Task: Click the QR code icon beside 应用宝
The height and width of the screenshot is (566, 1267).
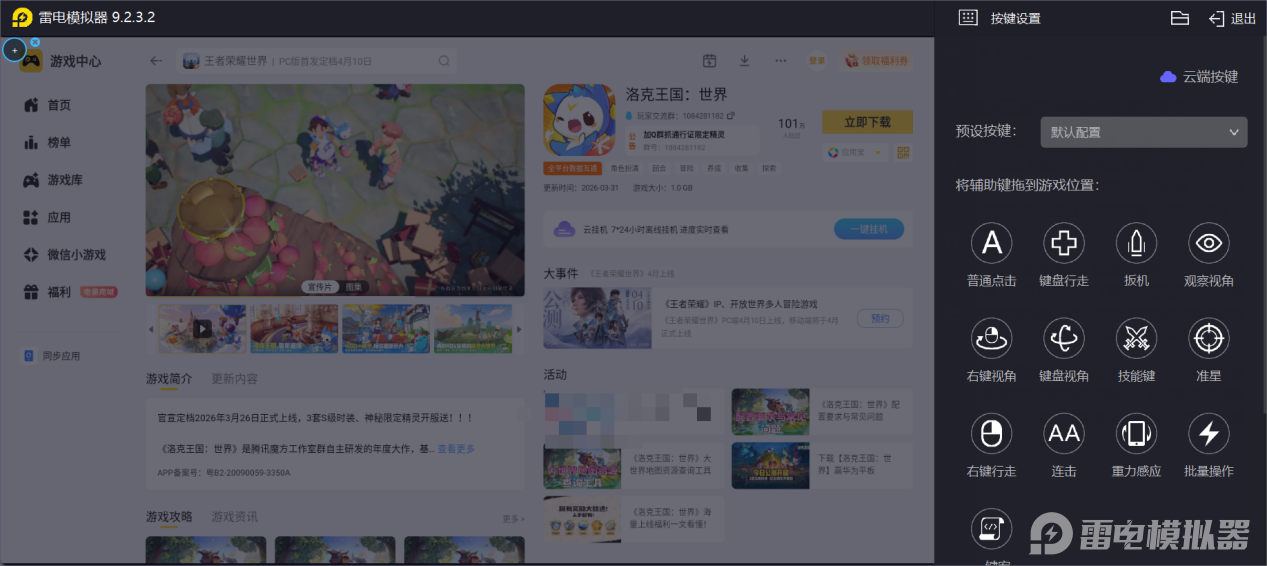Action: (x=904, y=152)
